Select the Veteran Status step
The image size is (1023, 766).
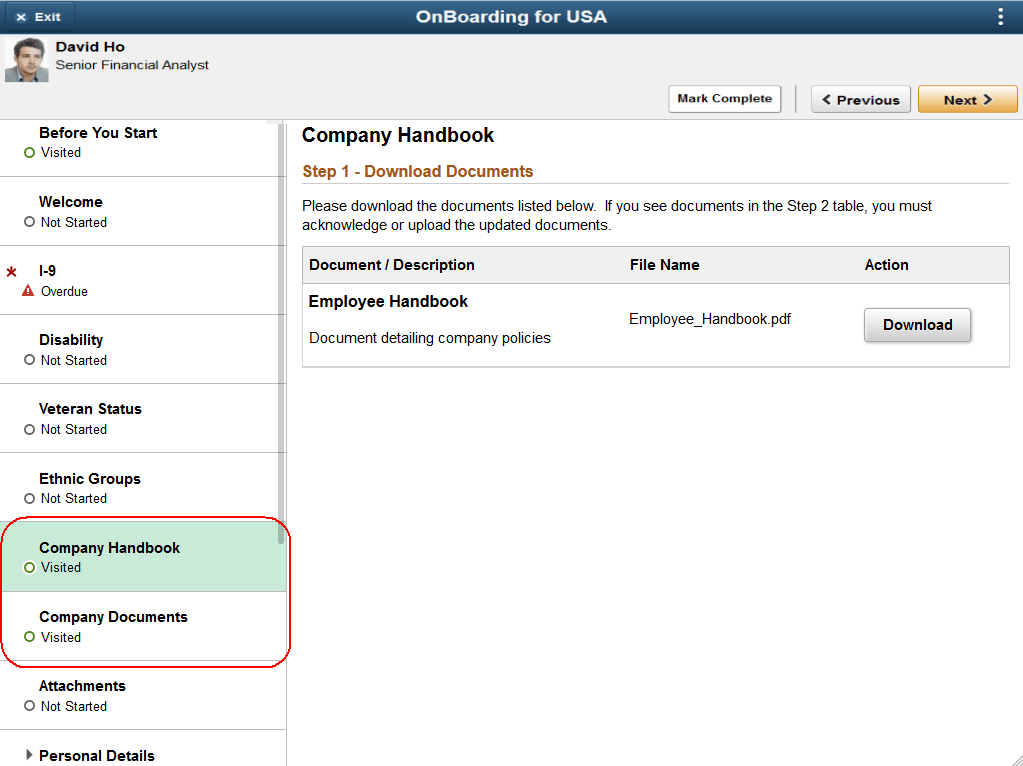tap(90, 409)
